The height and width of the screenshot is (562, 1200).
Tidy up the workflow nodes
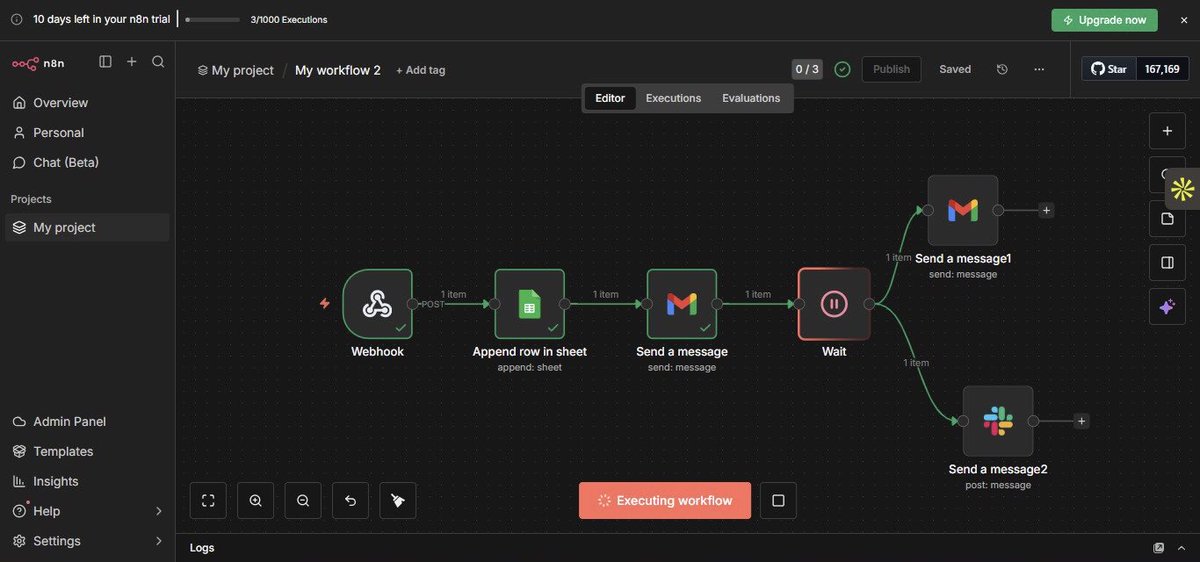[x=398, y=501]
